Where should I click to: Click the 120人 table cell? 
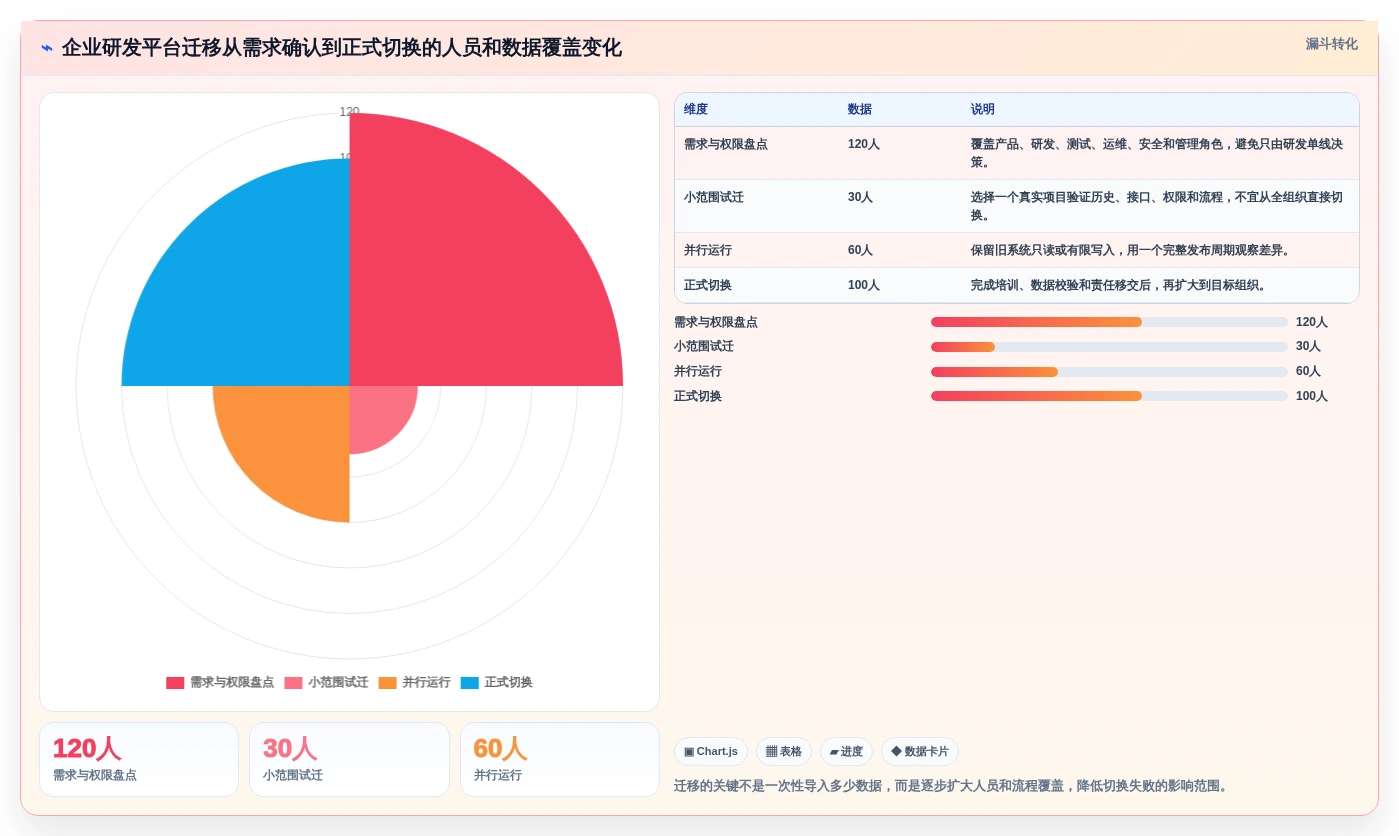coord(864,144)
